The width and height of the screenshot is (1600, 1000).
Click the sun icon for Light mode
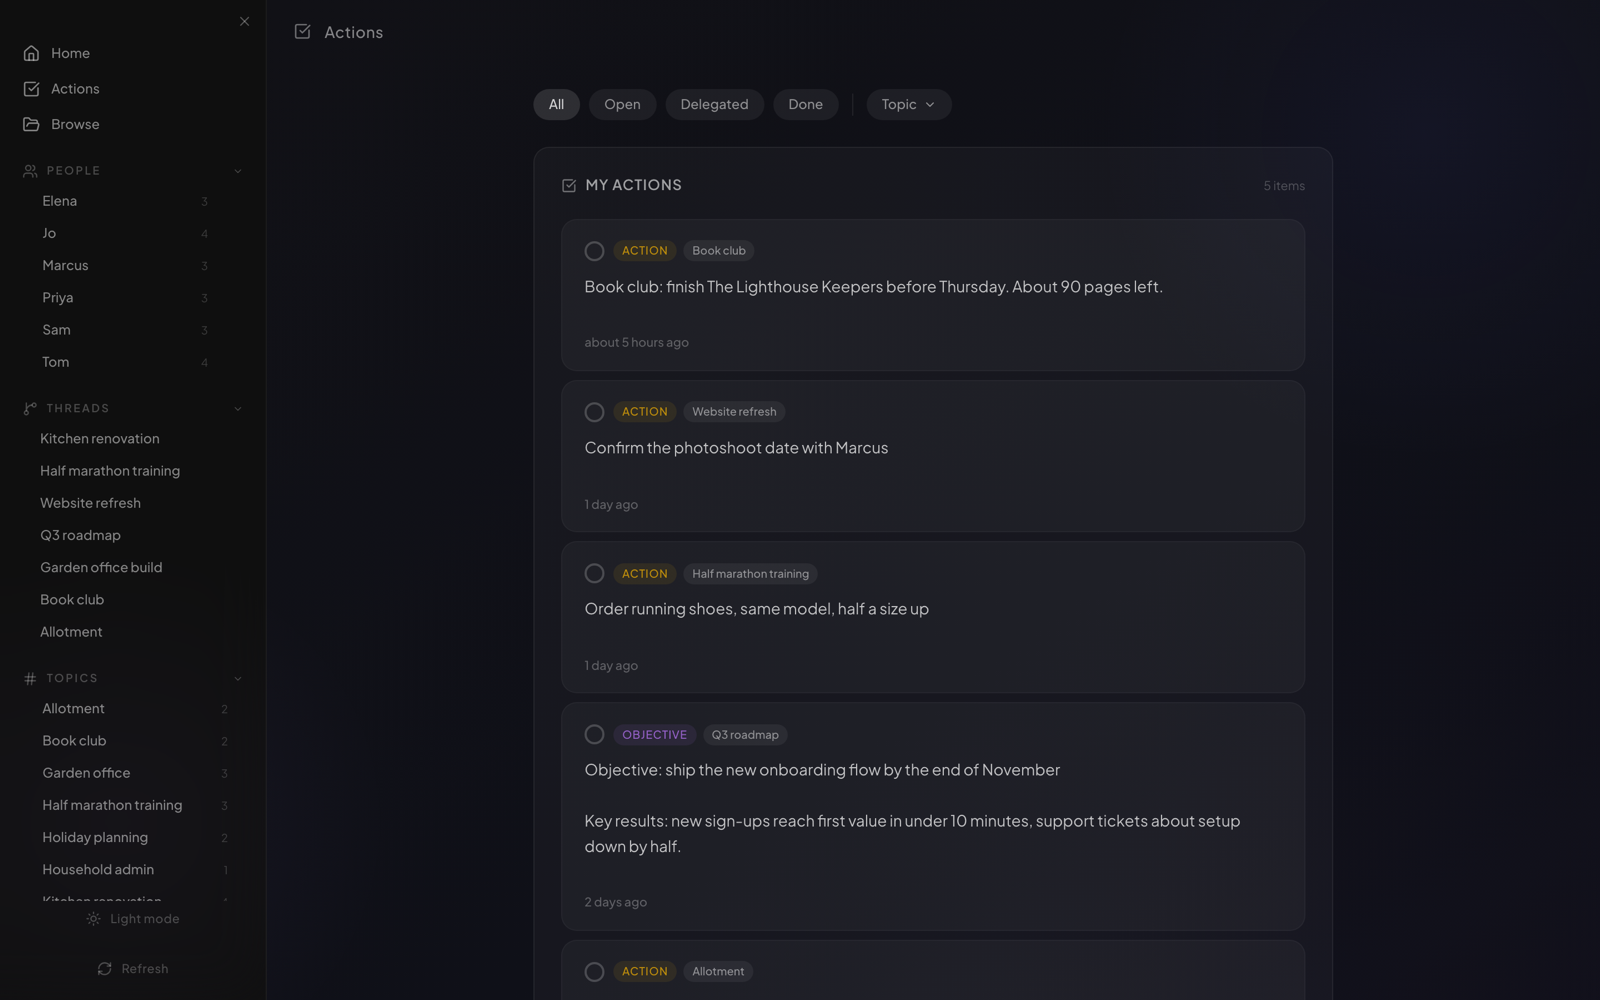[x=93, y=919]
